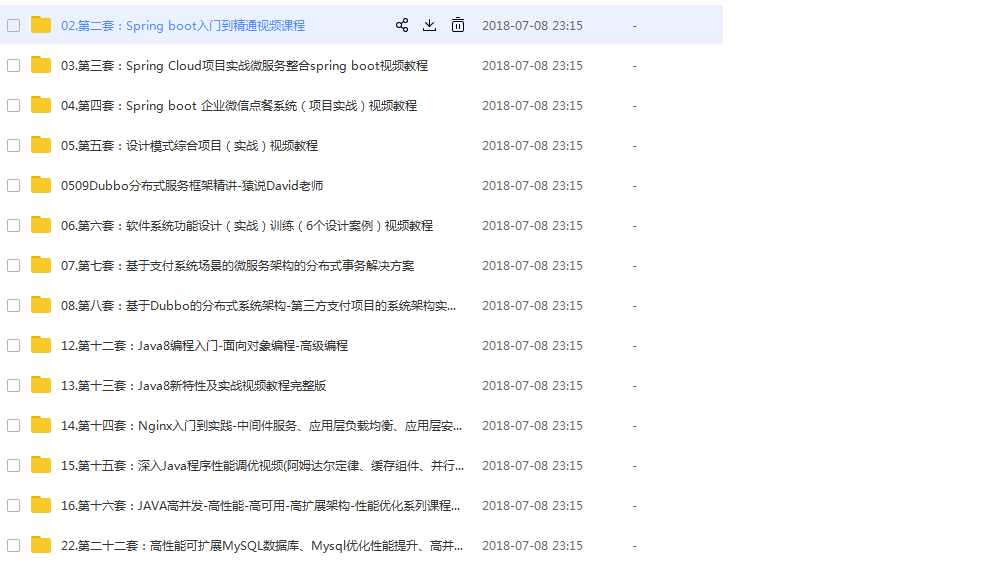Image resolution: width=987 pixels, height=565 pixels.
Task: Check the box for 16.第十六套 JAVA高并发
Action: [x=13, y=505]
